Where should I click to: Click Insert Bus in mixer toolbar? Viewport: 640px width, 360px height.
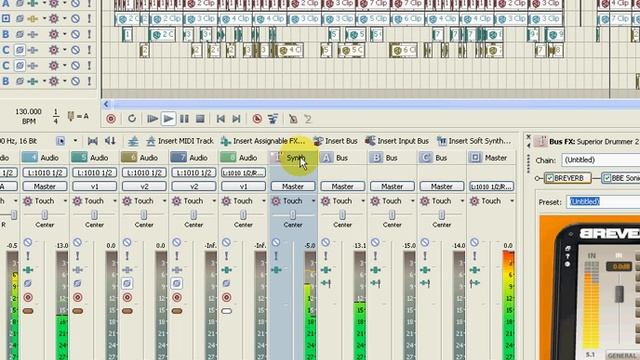[x=336, y=141]
